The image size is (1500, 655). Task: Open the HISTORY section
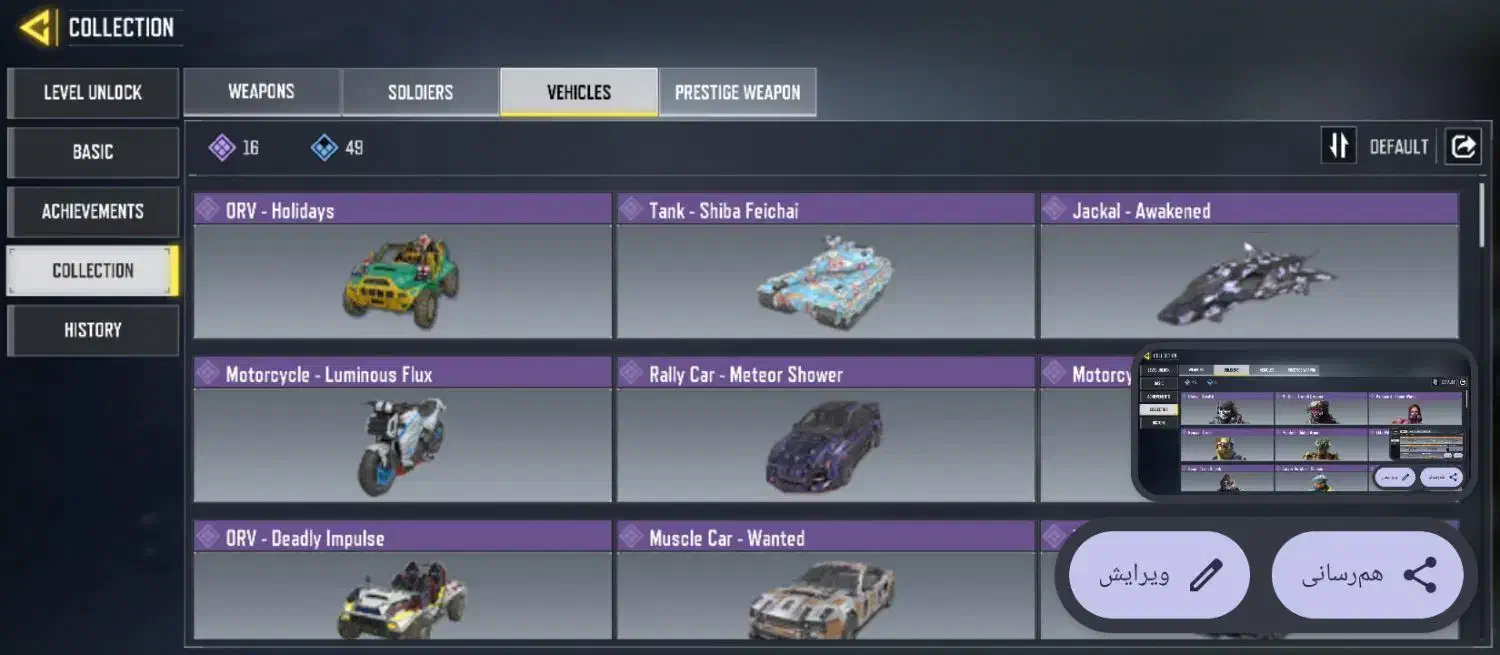[x=93, y=330]
